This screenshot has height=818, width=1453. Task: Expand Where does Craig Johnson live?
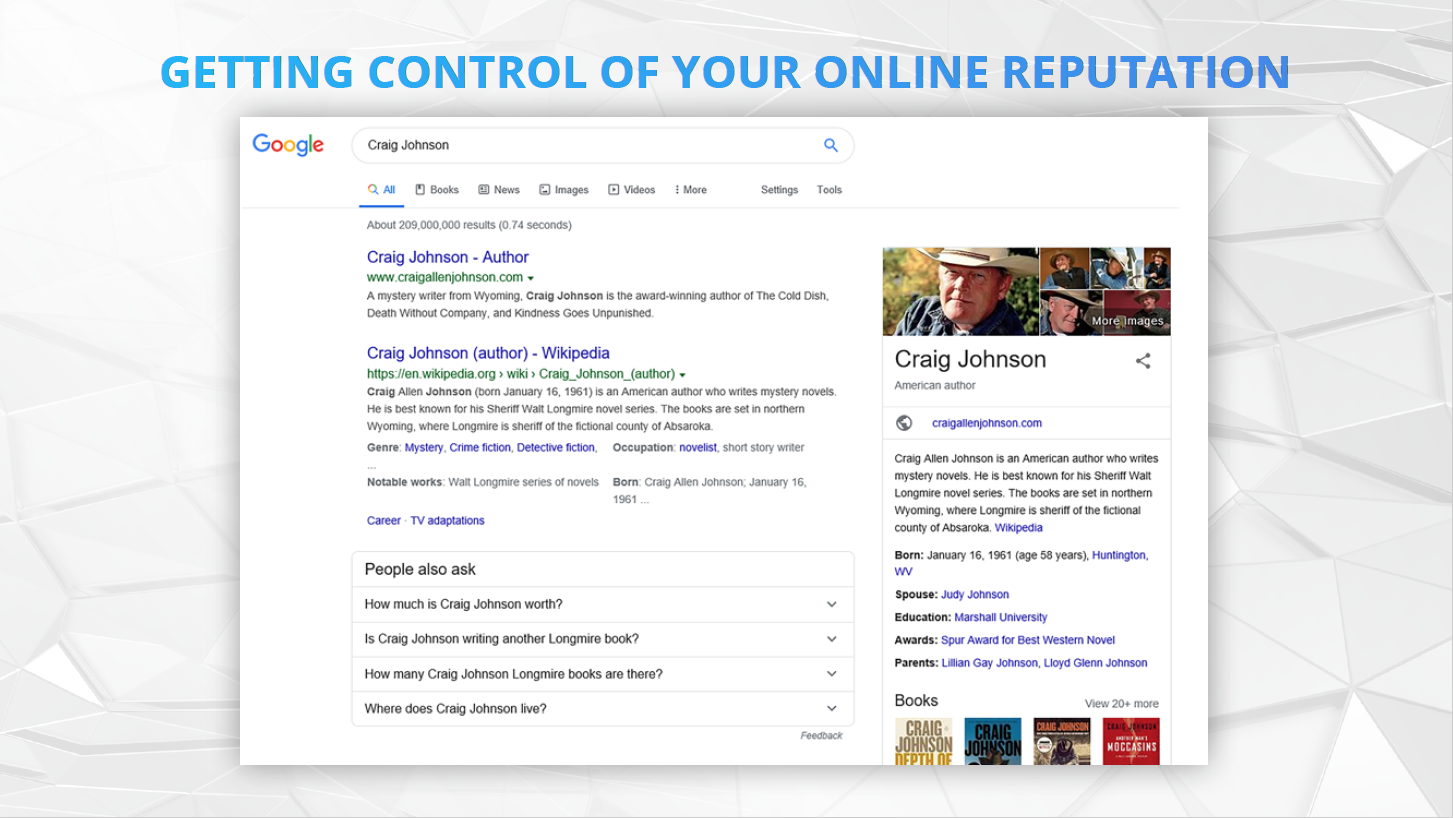point(603,709)
